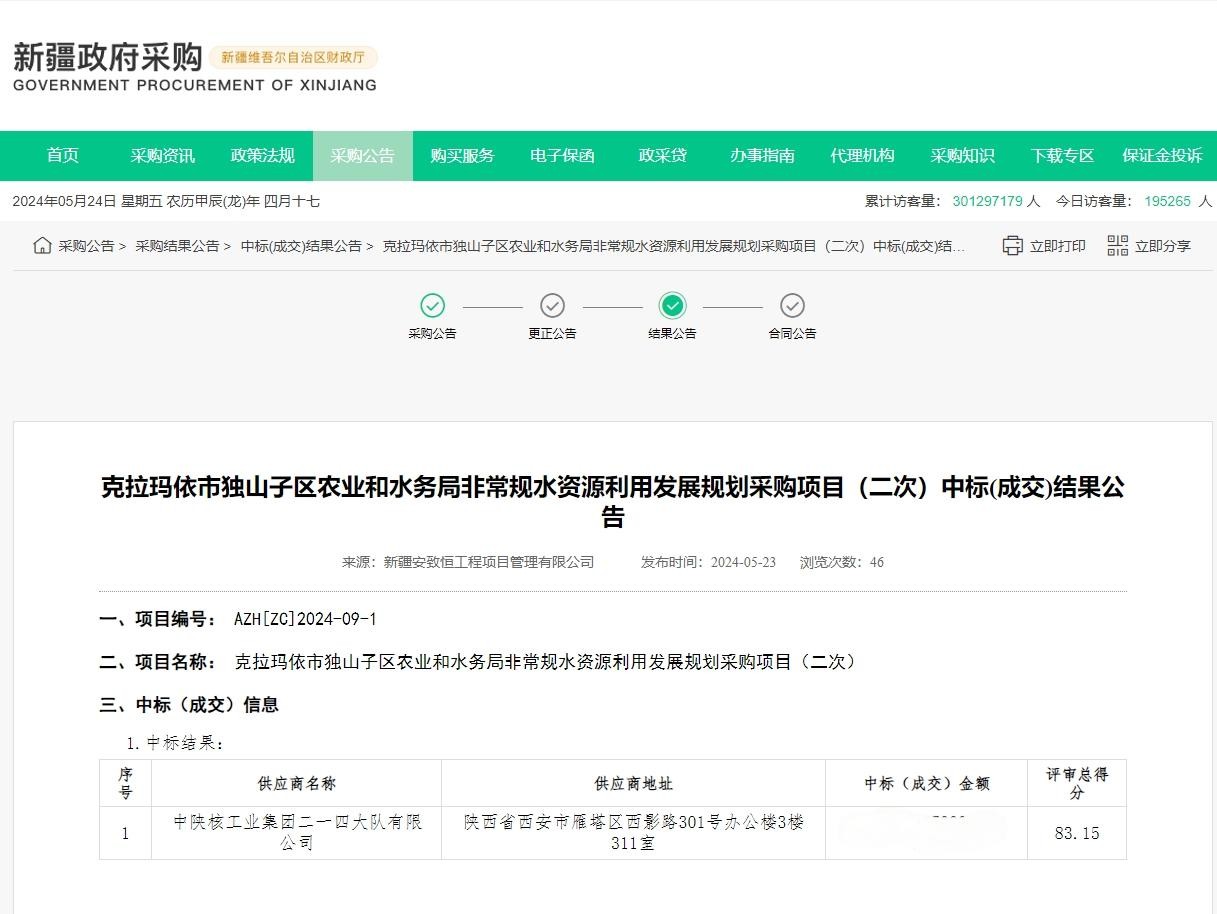Click the 新疆政府采购 site logo

(108, 58)
